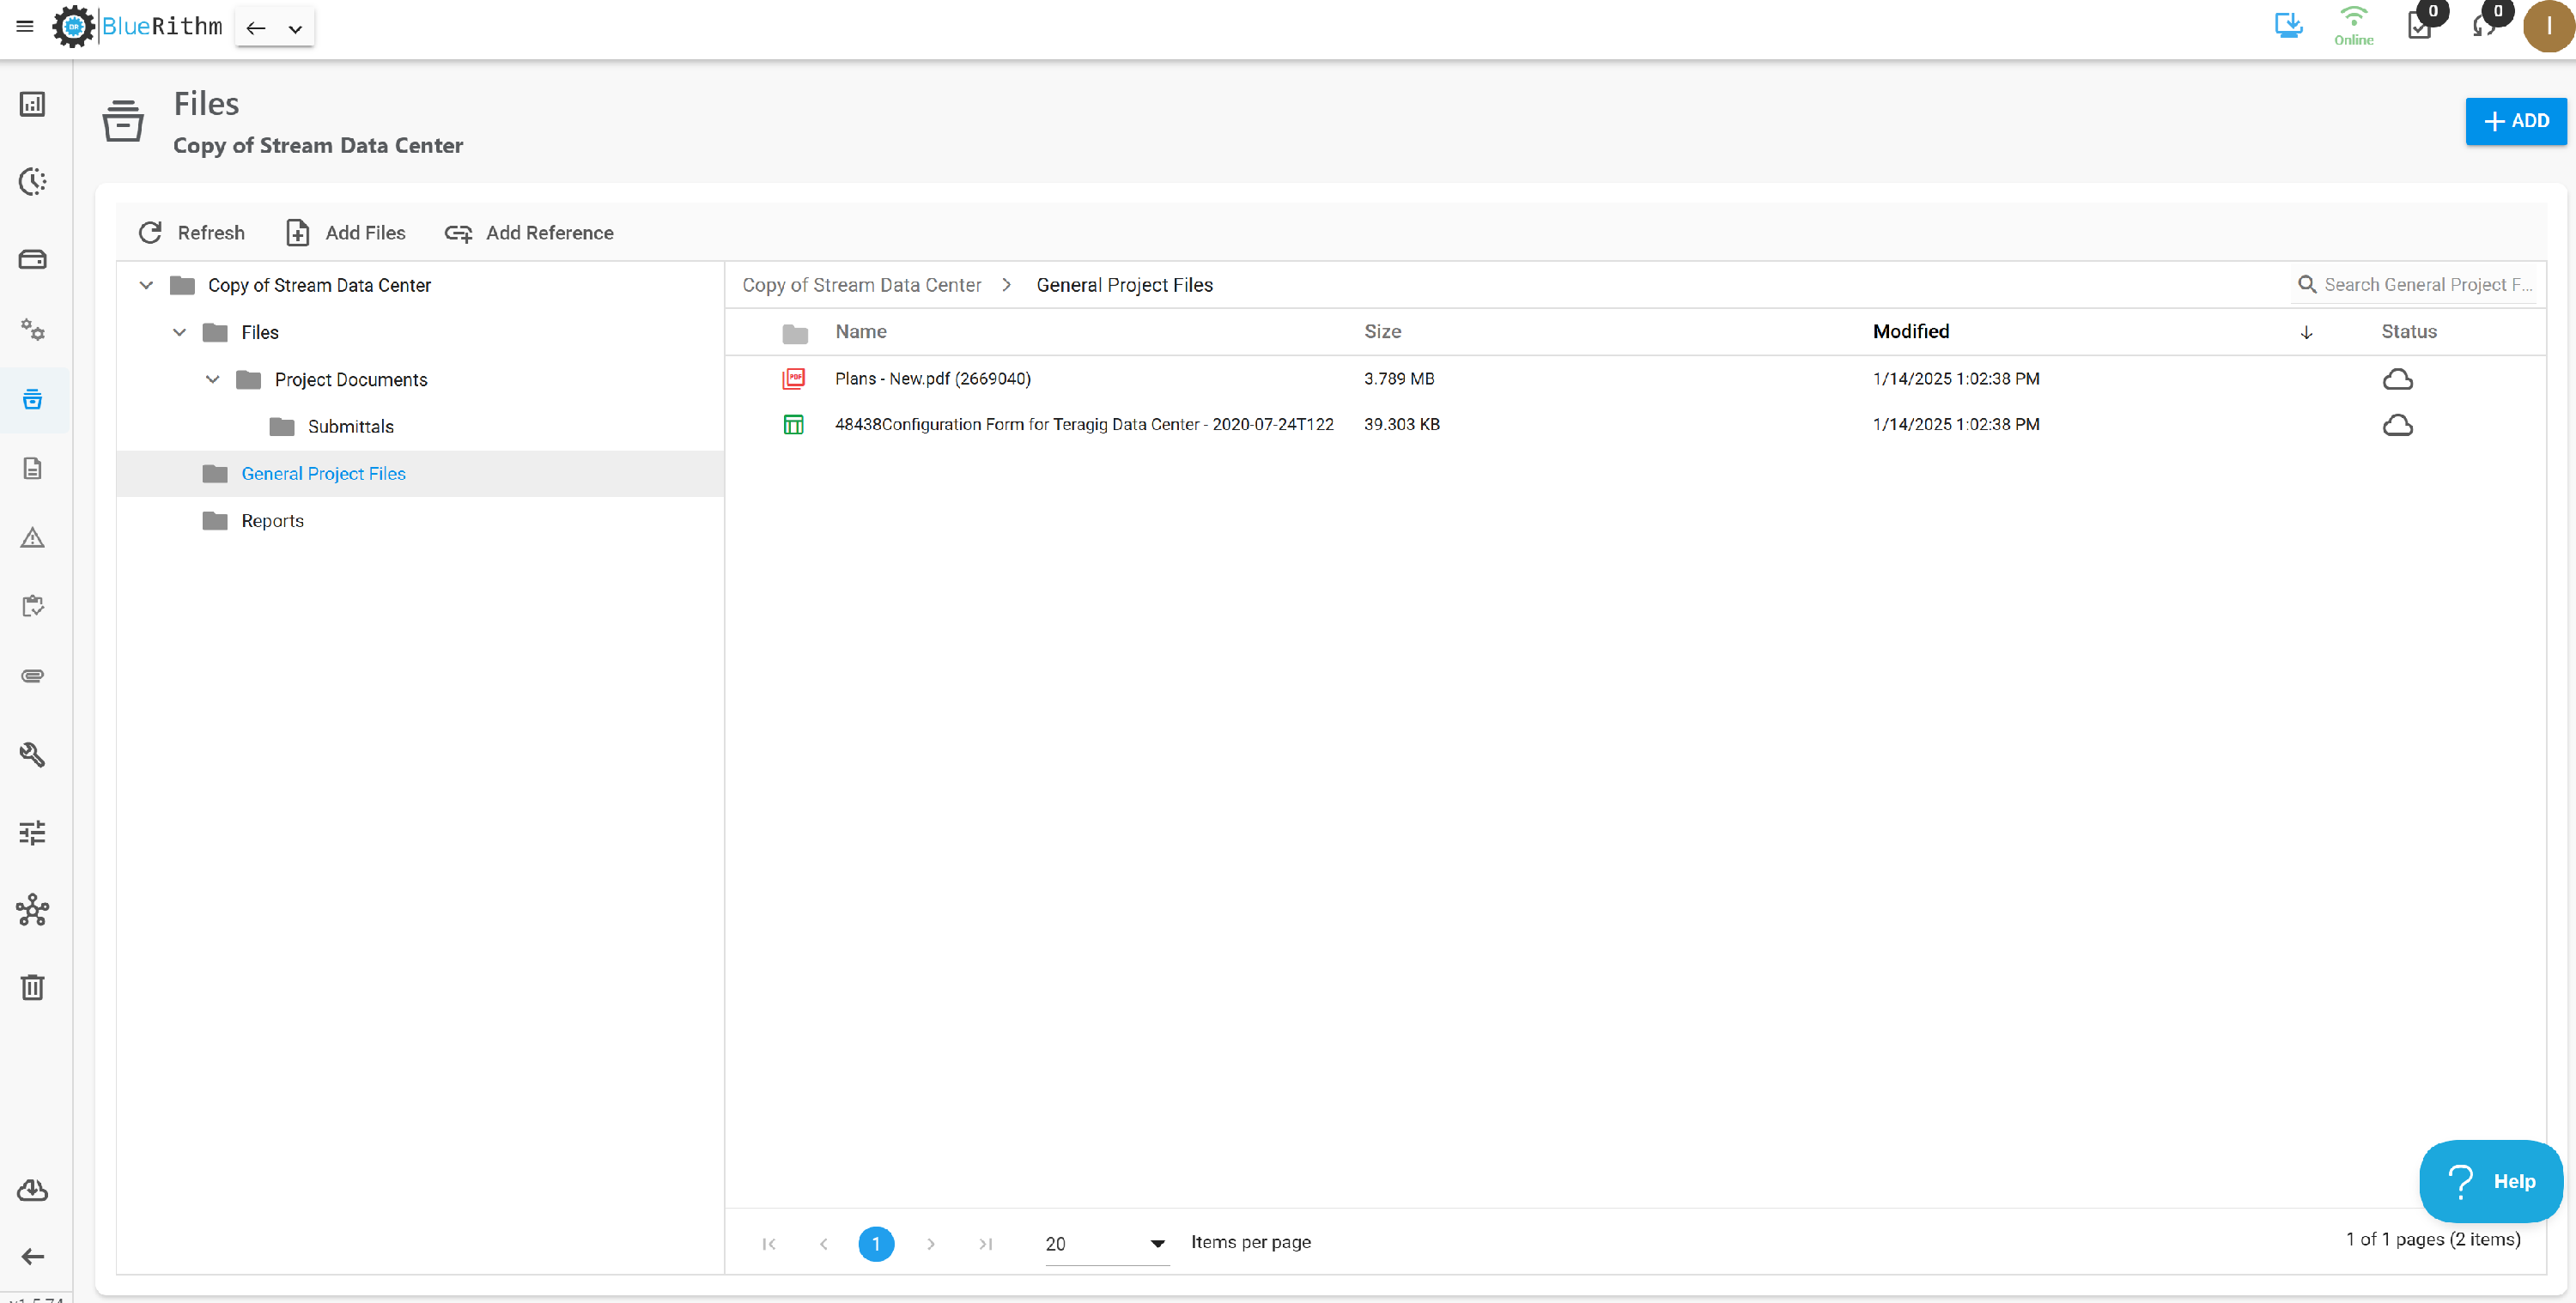Image resolution: width=2576 pixels, height=1303 pixels.
Task: Click the cloud download icon in sidebar
Action: click(x=33, y=1190)
